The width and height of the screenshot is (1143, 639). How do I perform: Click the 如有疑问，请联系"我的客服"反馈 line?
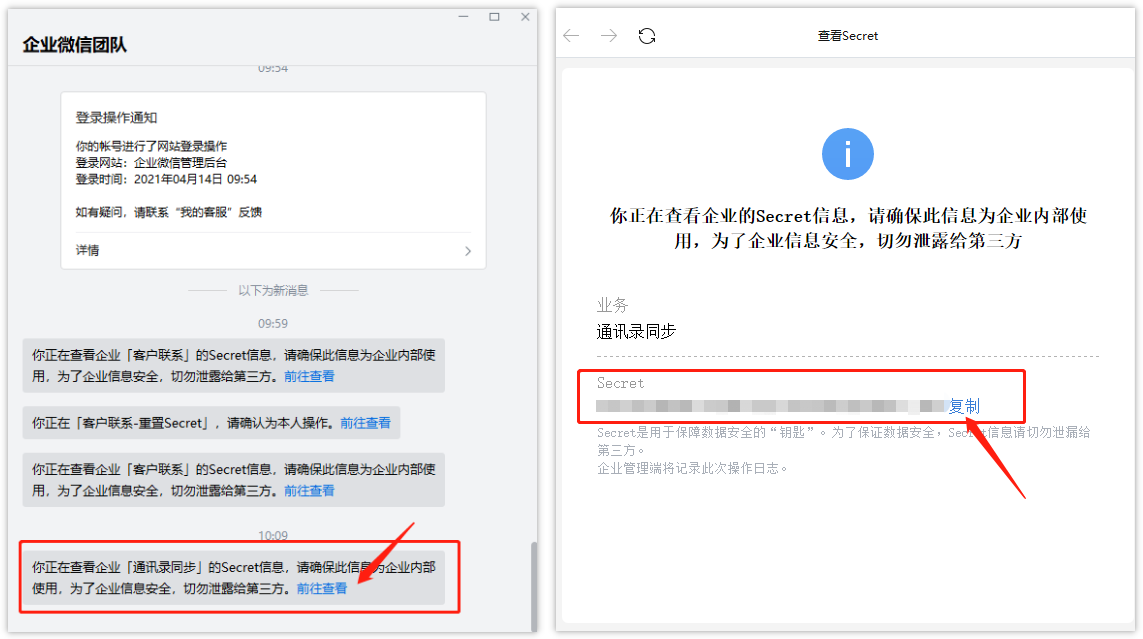pyautogui.click(x=168, y=212)
